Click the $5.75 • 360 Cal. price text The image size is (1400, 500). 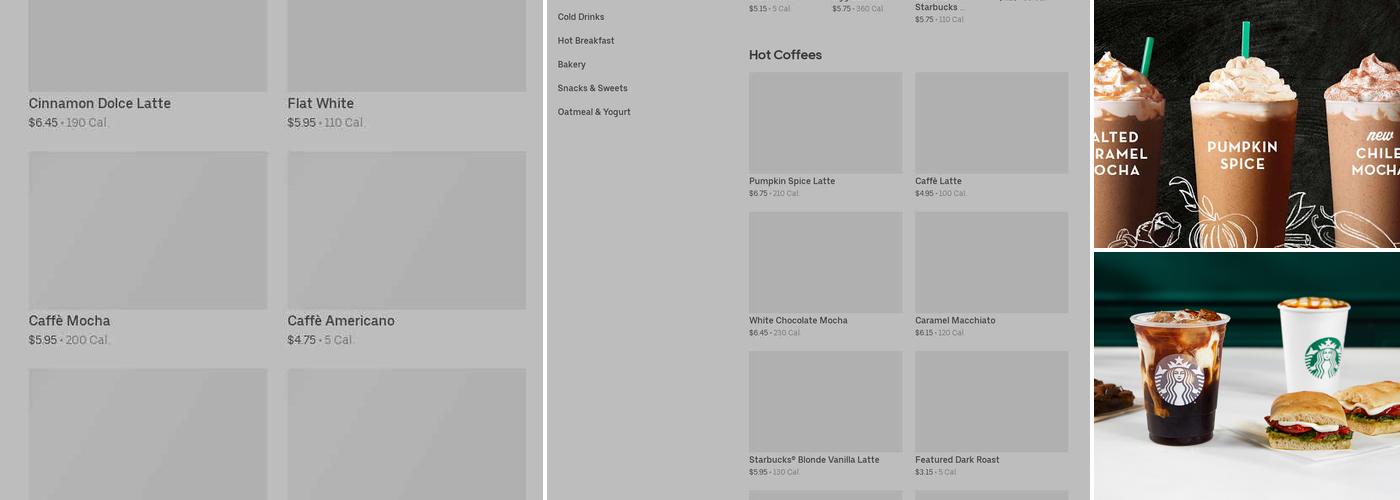point(858,9)
